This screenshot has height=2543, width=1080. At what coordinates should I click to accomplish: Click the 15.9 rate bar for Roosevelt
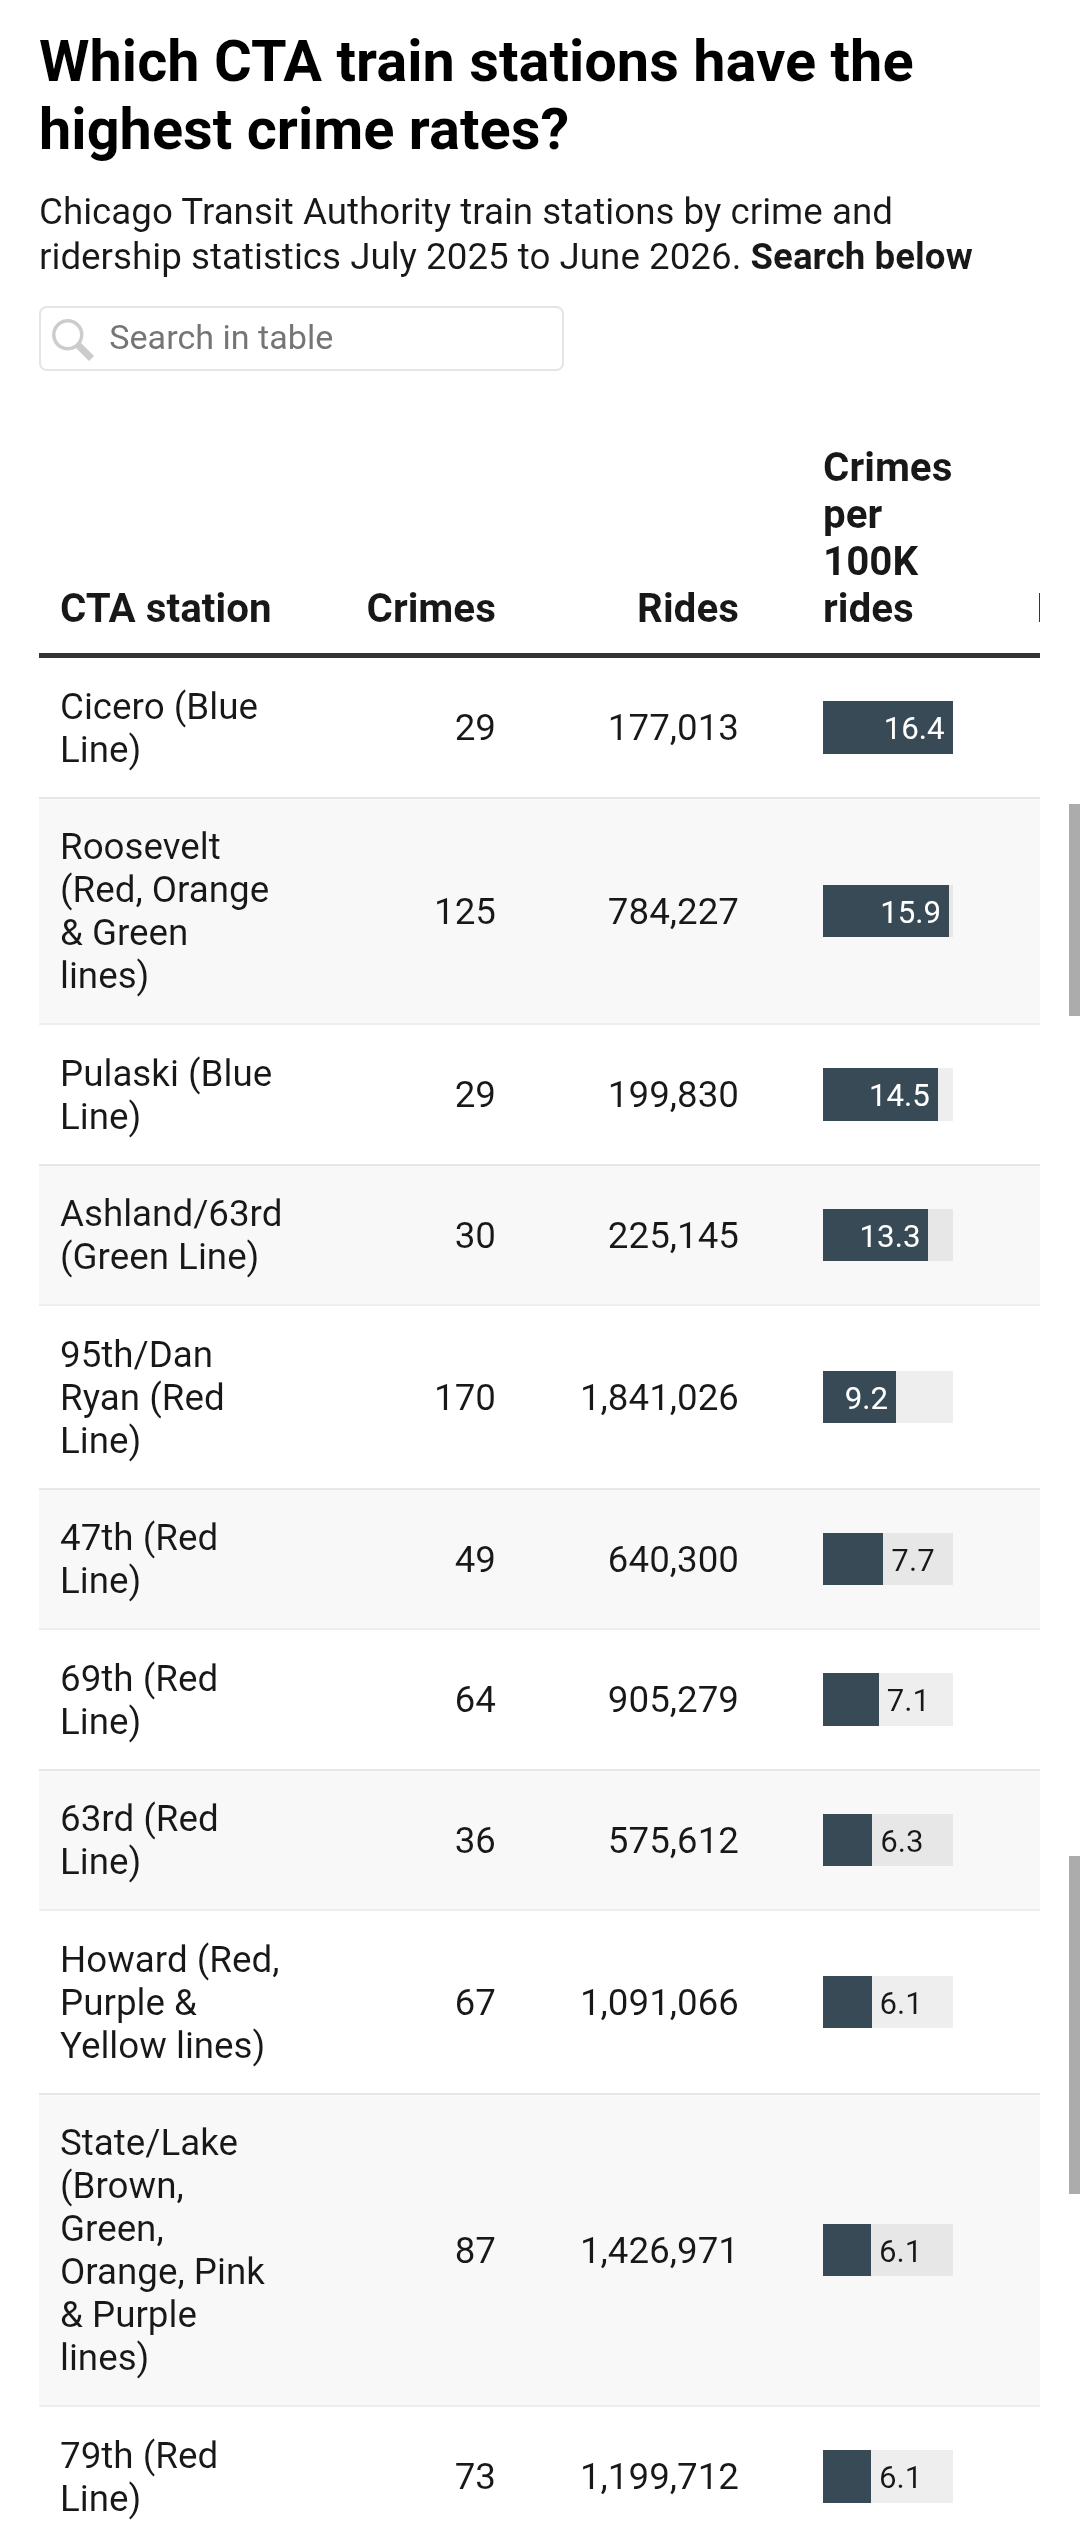(888, 911)
